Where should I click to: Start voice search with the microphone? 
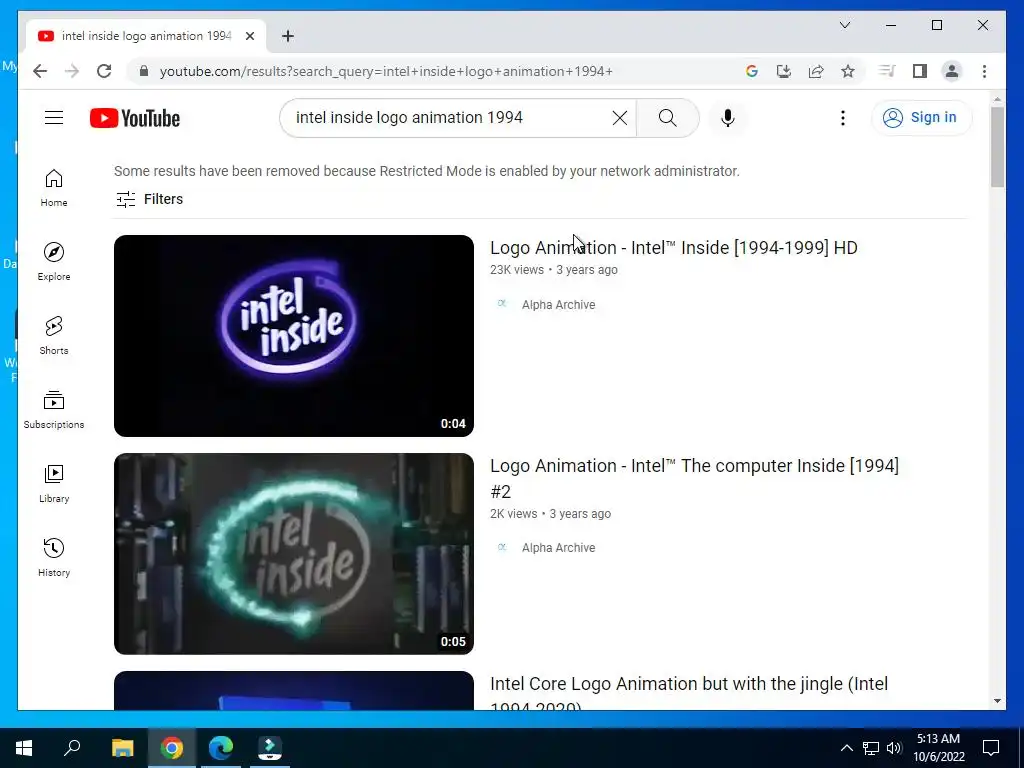[x=728, y=118]
